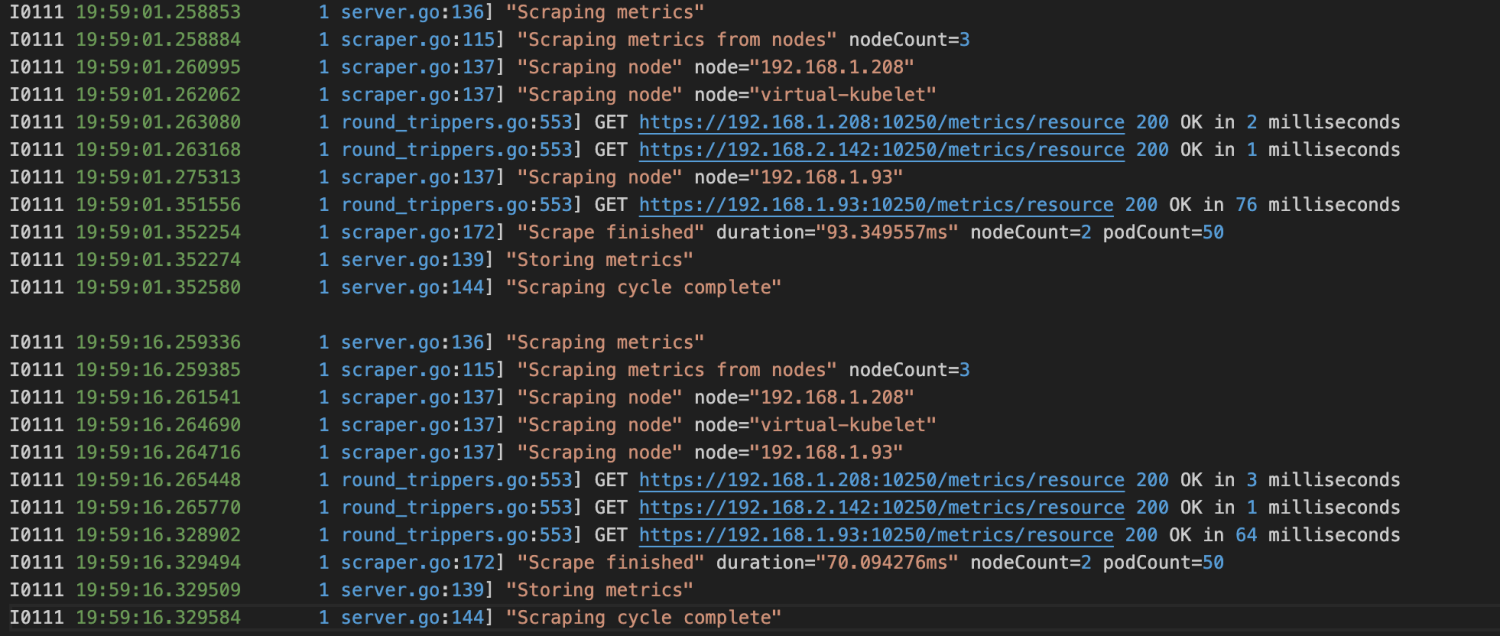
Task: Open the 192.168.1.208 metrics link answered in 2 milliseconds
Action: pos(881,122)
